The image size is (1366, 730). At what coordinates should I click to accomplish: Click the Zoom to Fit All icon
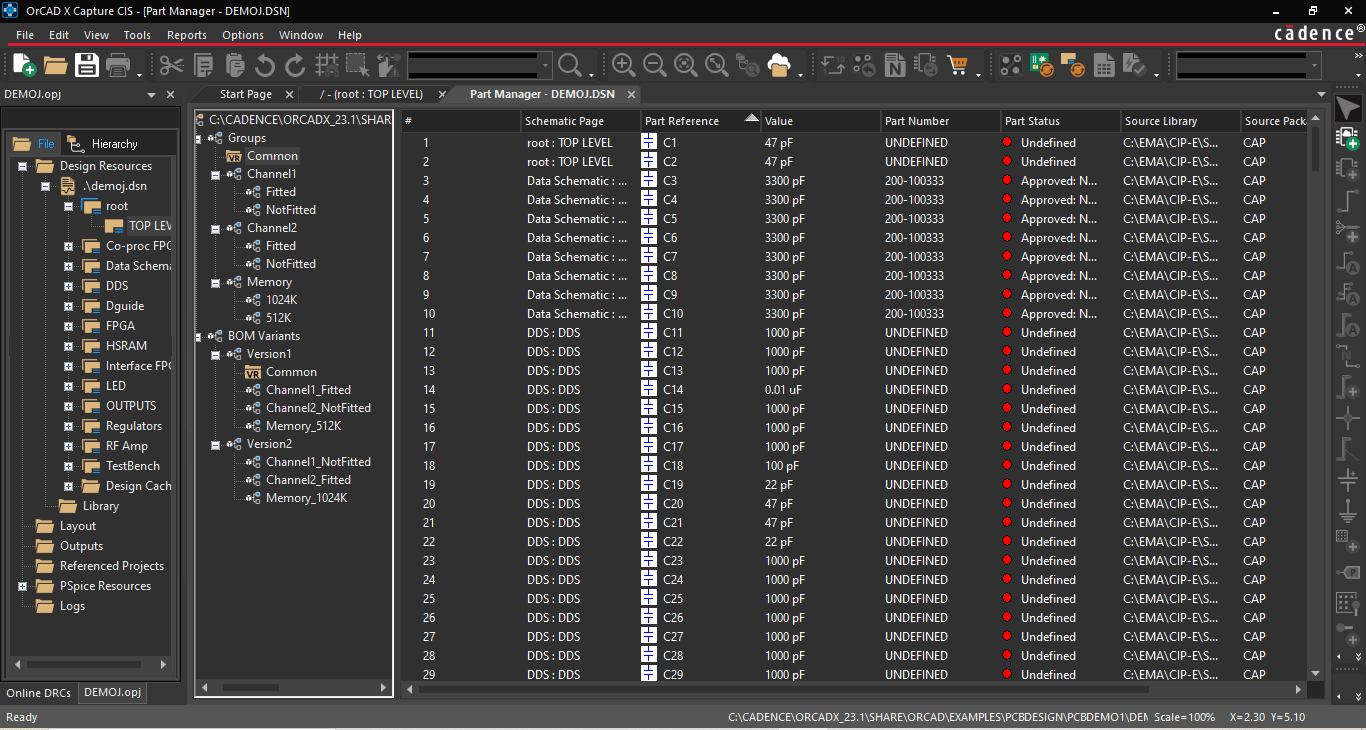(x=716, y=66)
